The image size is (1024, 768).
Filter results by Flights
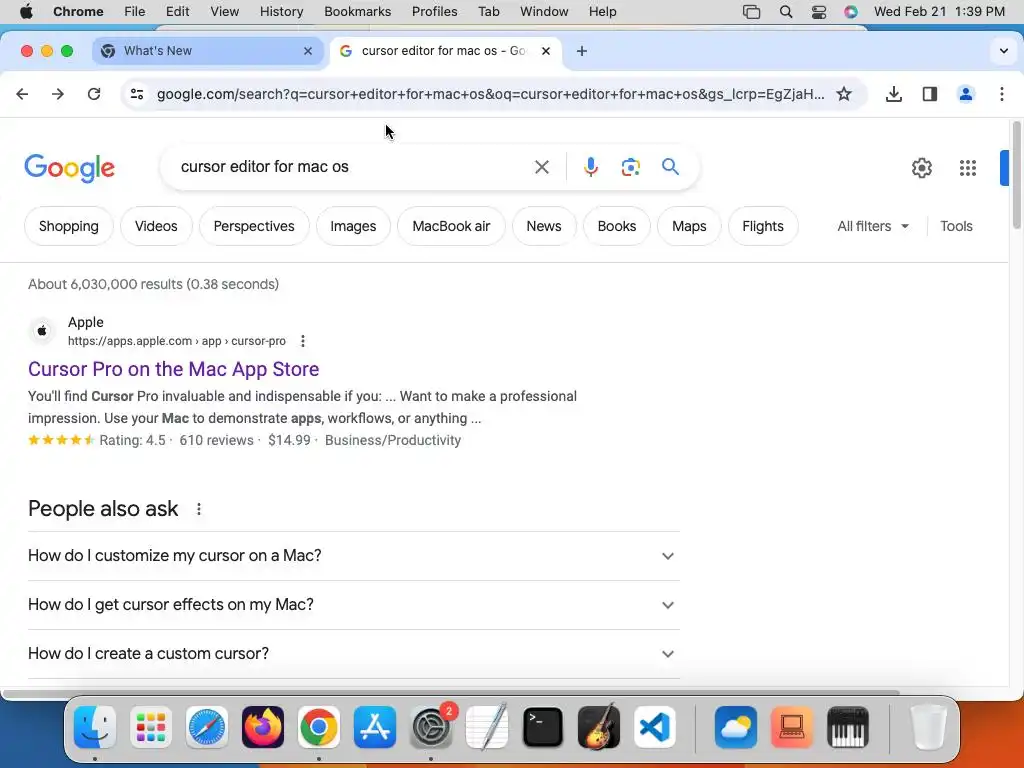(x=763, y=226)
